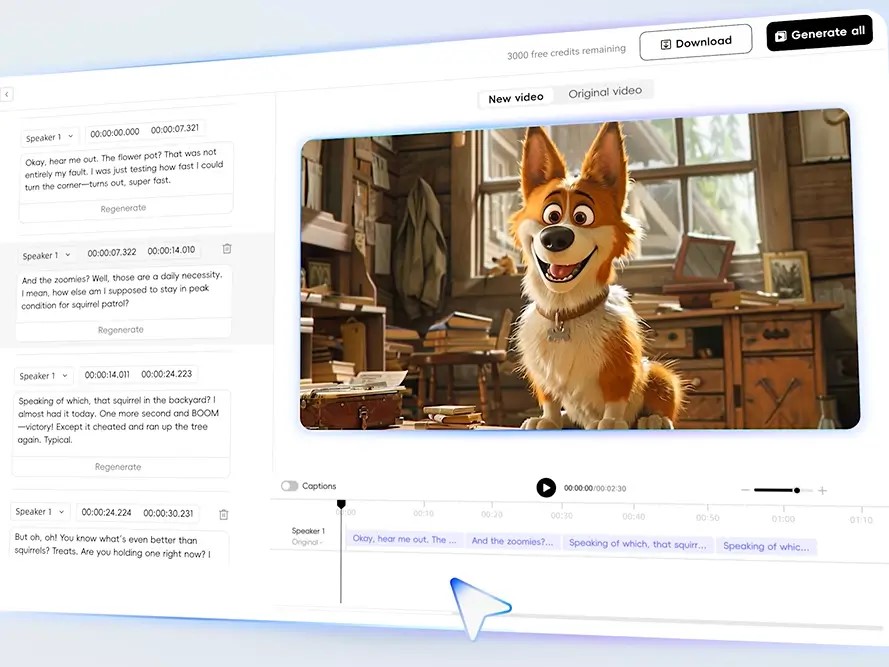Edit end time 00:00:14.010

171,250
